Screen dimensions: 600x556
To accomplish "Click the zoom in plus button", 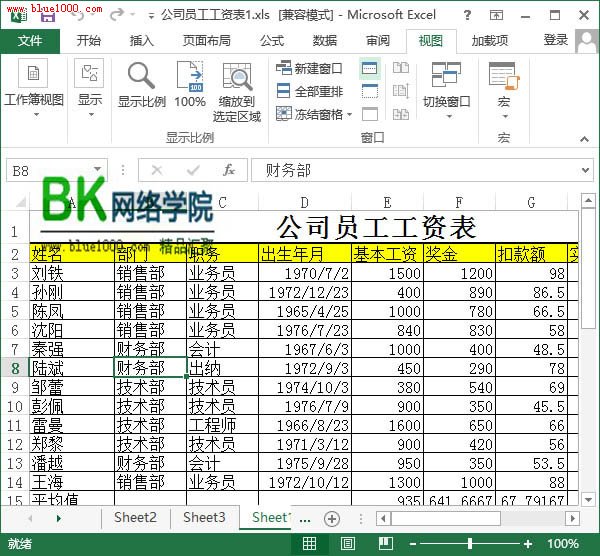I will click(x=528, y=544).
